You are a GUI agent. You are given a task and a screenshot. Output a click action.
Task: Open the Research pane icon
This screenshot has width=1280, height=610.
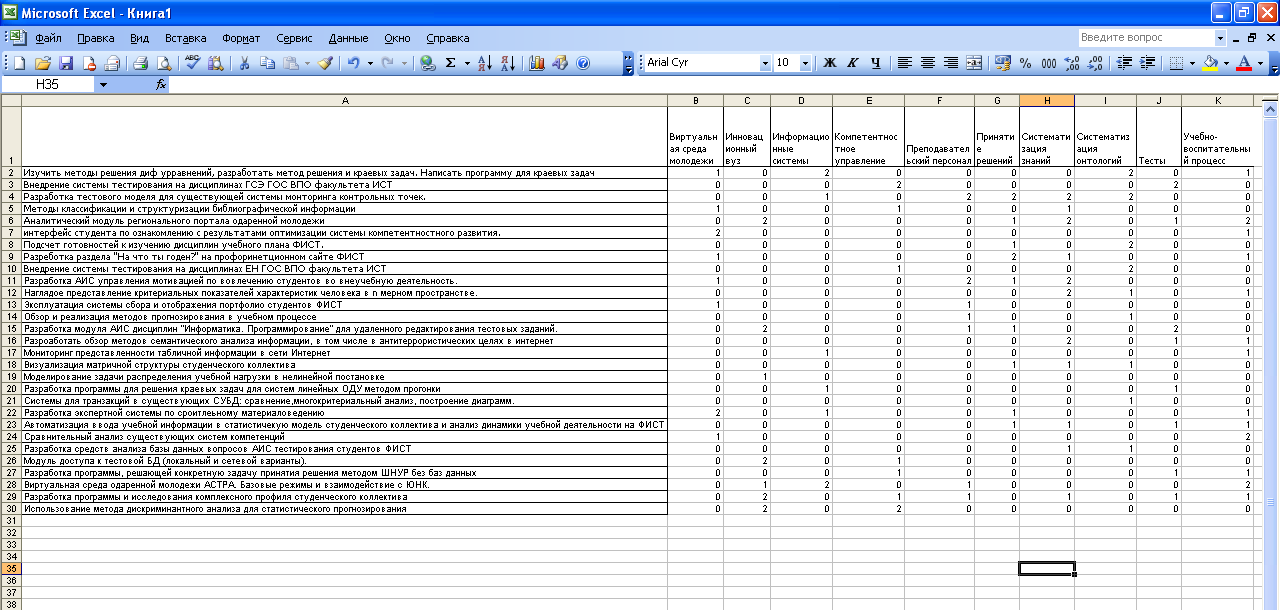point(216,62)
